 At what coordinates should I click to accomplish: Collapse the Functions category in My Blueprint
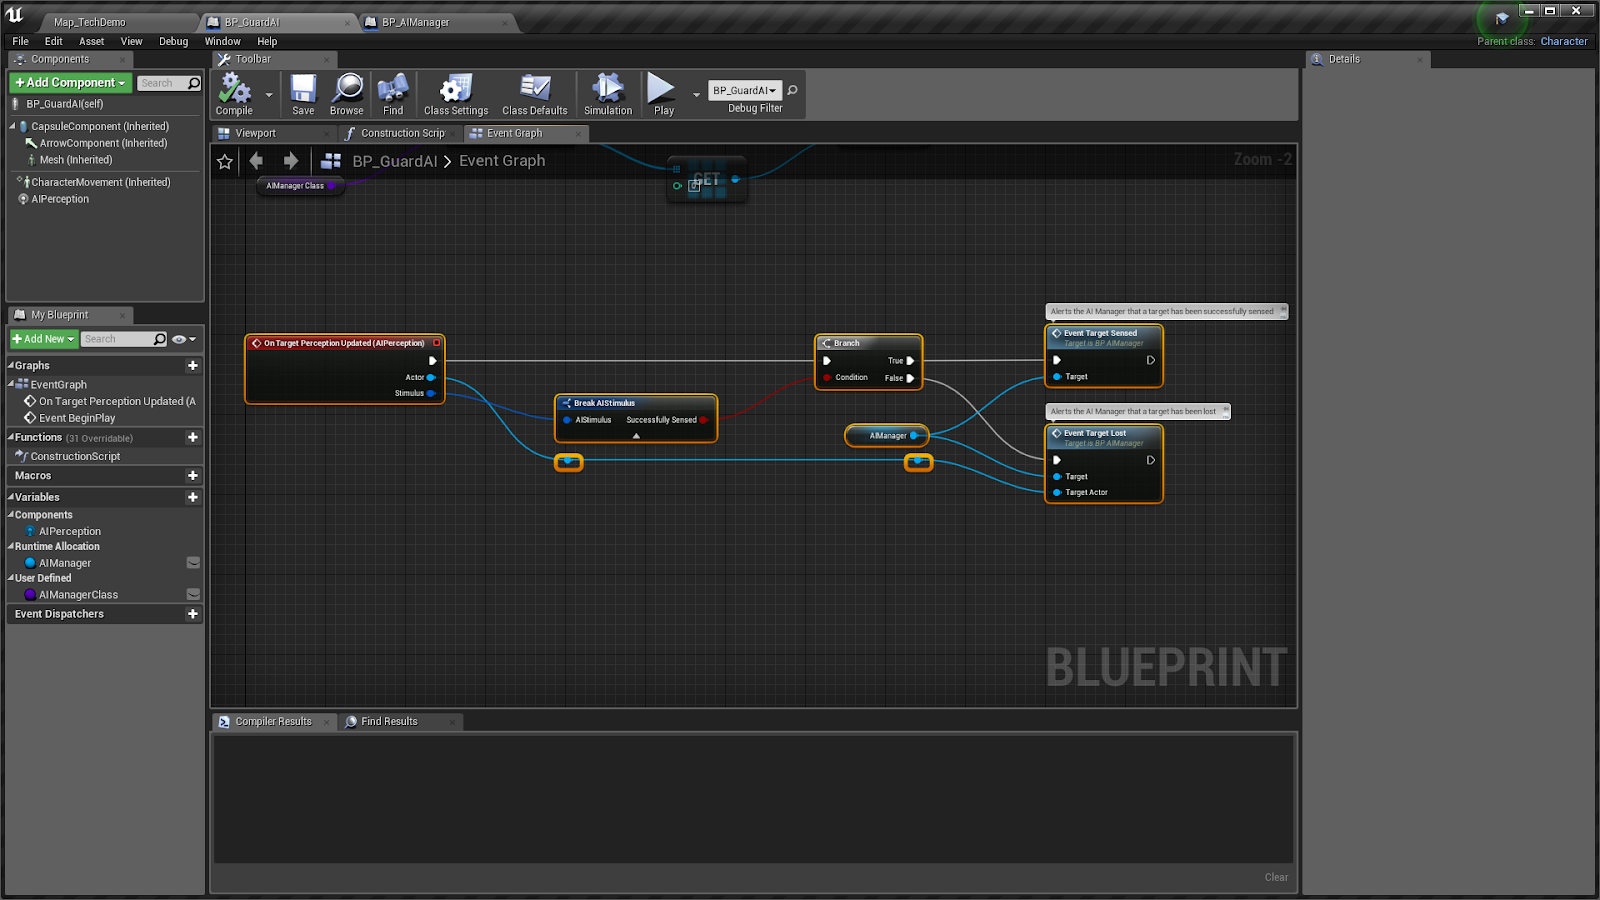pos(10,437)
